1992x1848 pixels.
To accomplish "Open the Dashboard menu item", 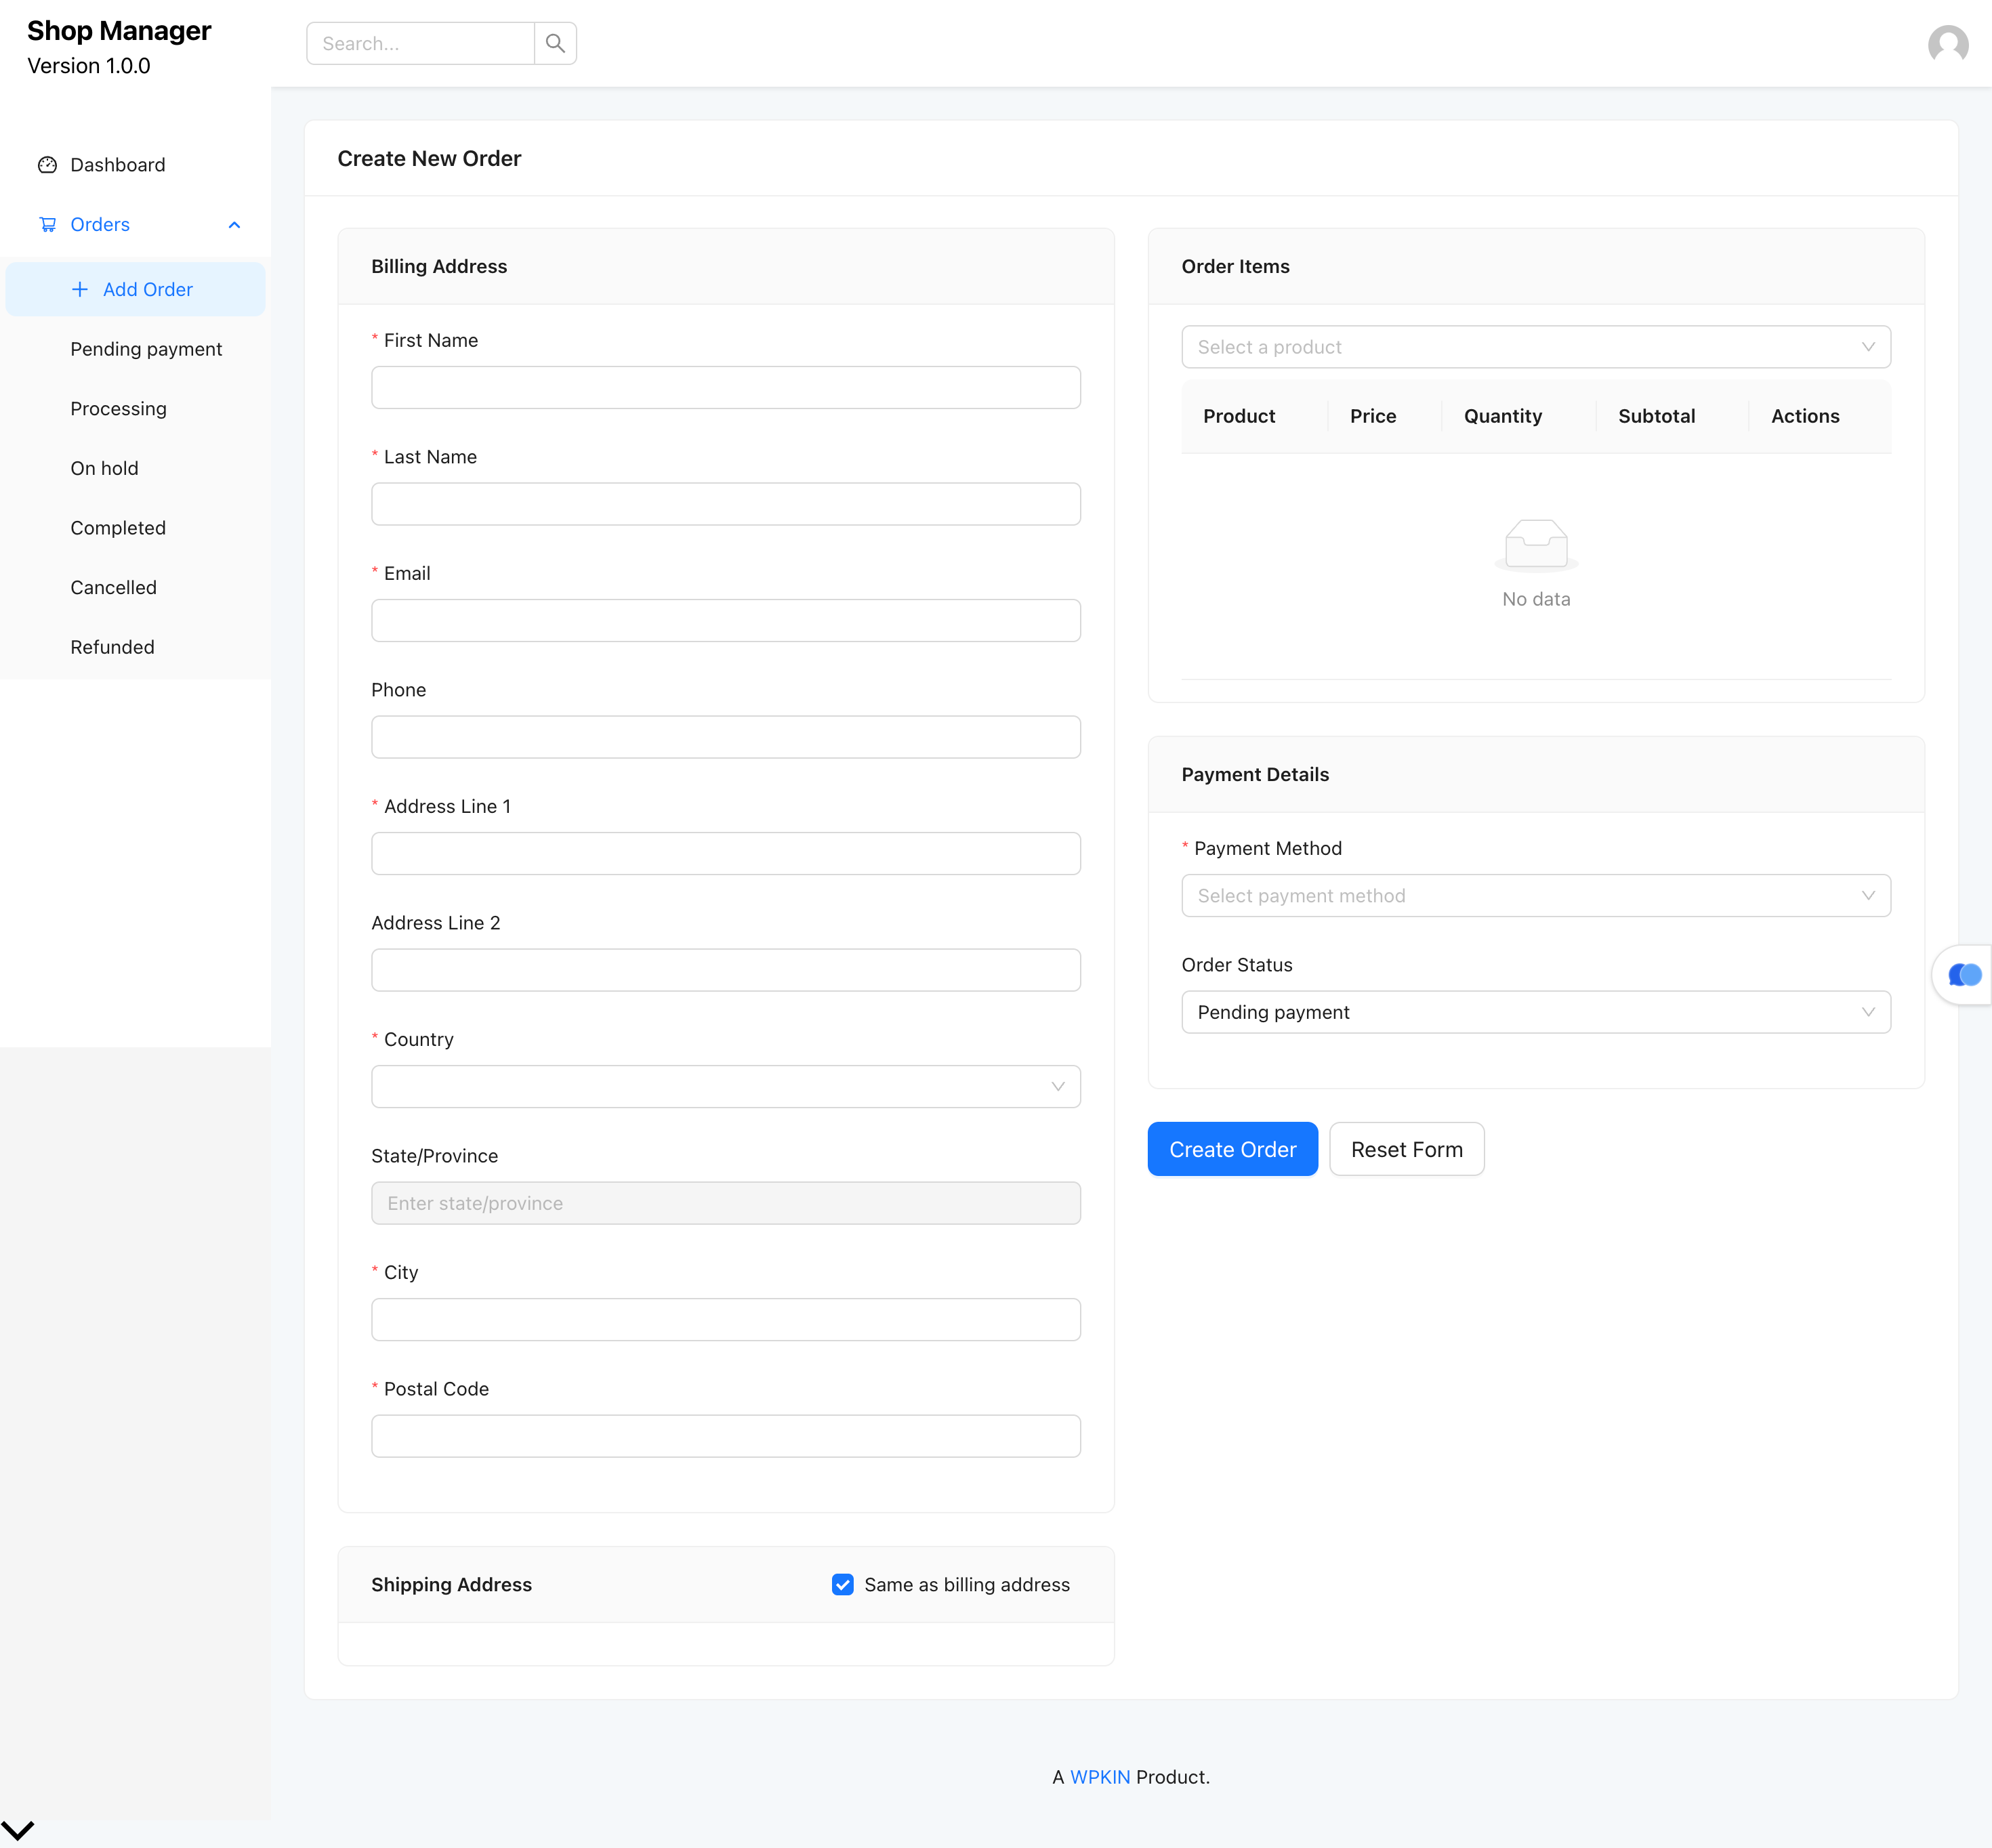I will point(136,165).
